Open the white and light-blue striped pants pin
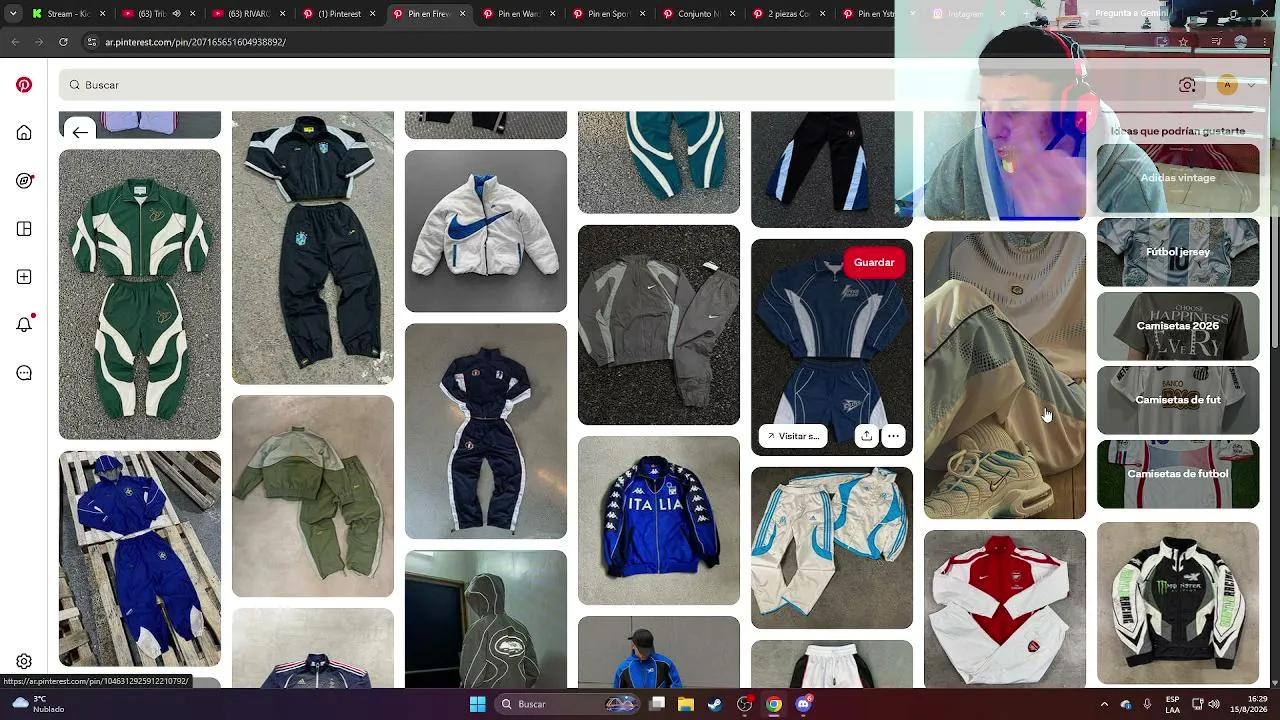Viewport: 1280px width, 720px height. tap(832, 547)
